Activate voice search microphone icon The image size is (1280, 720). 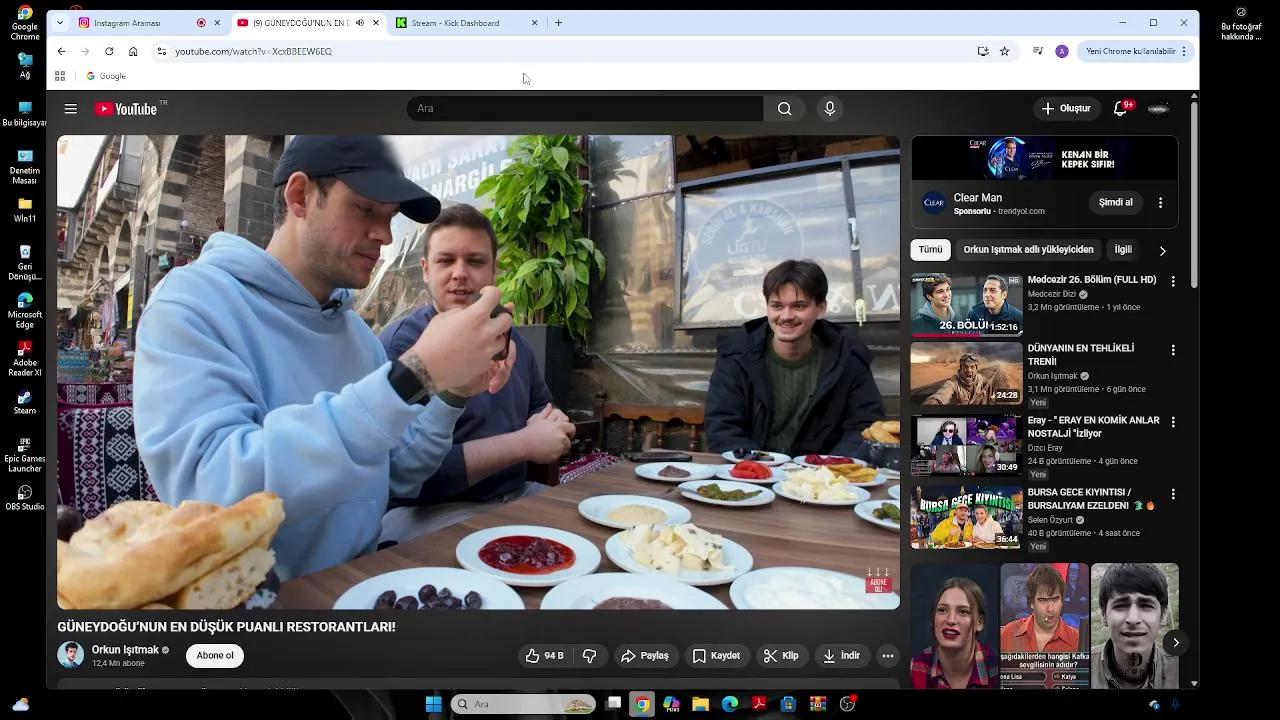click(829, 109)
